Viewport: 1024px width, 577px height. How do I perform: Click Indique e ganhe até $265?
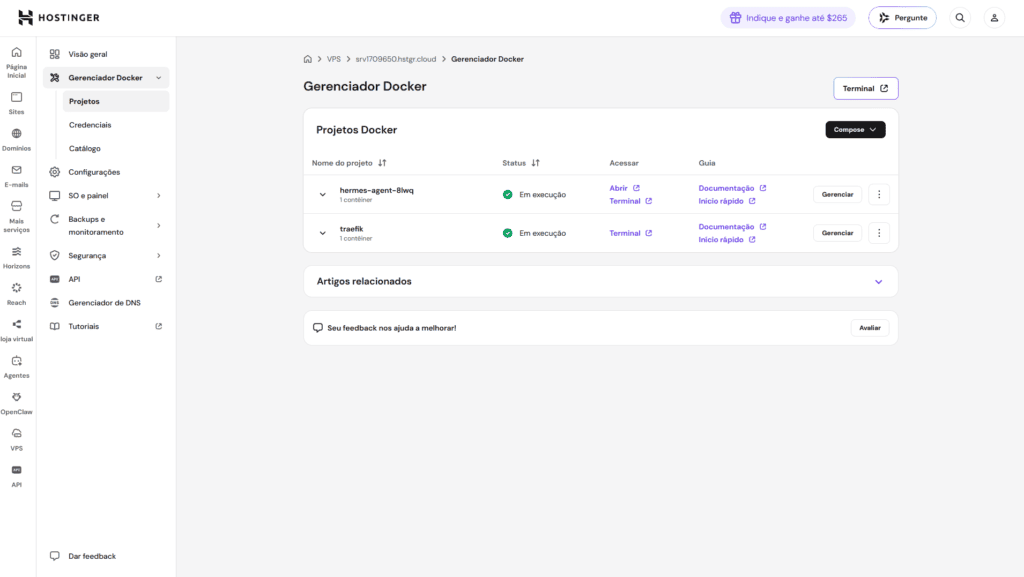point(788,18)
